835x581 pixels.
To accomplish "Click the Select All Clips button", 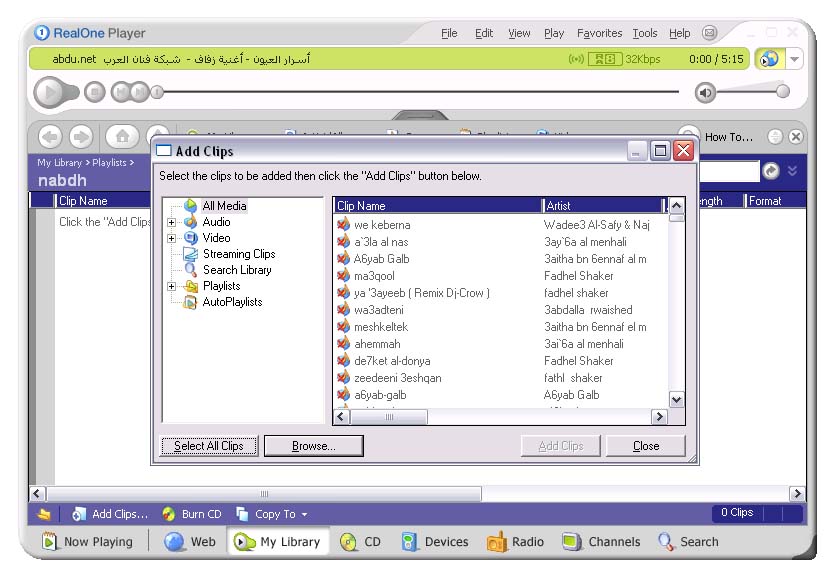I will pyautogui.click(x=209, y=446).
